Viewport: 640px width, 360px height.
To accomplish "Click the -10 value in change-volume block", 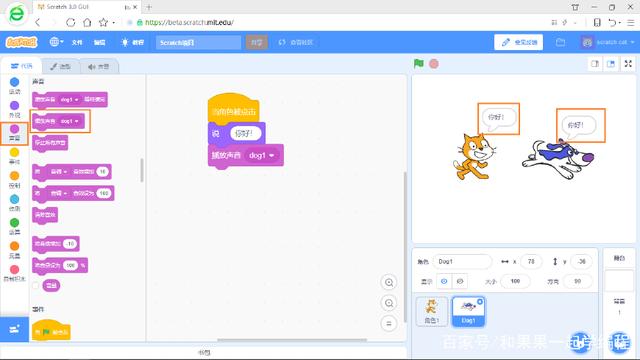I will (70, 244).
